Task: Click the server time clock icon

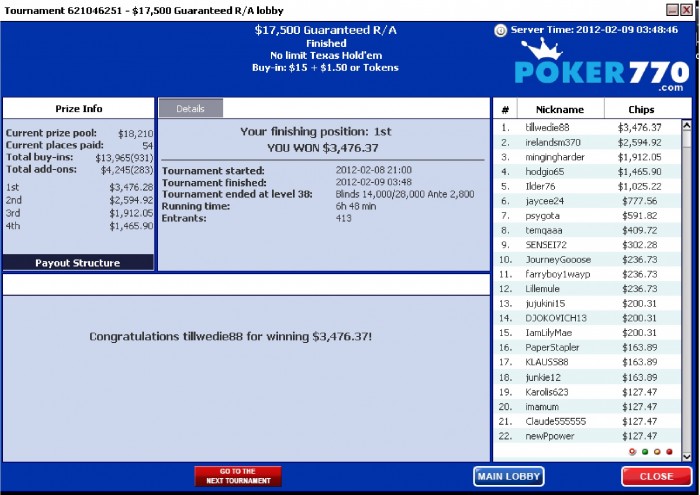Action: pyautogui.click(x=500, y=30)
